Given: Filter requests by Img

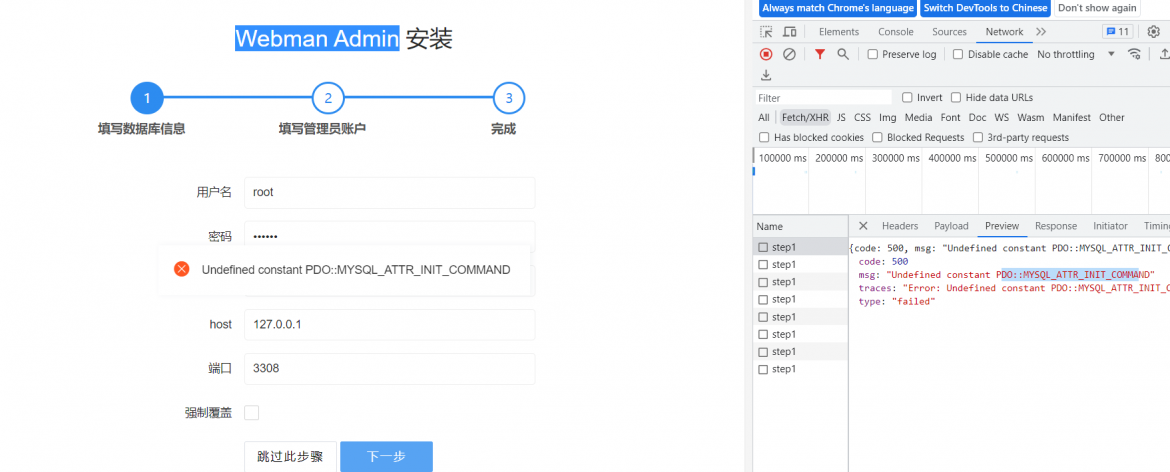Looking at the screenshot, I should [888, 117].
